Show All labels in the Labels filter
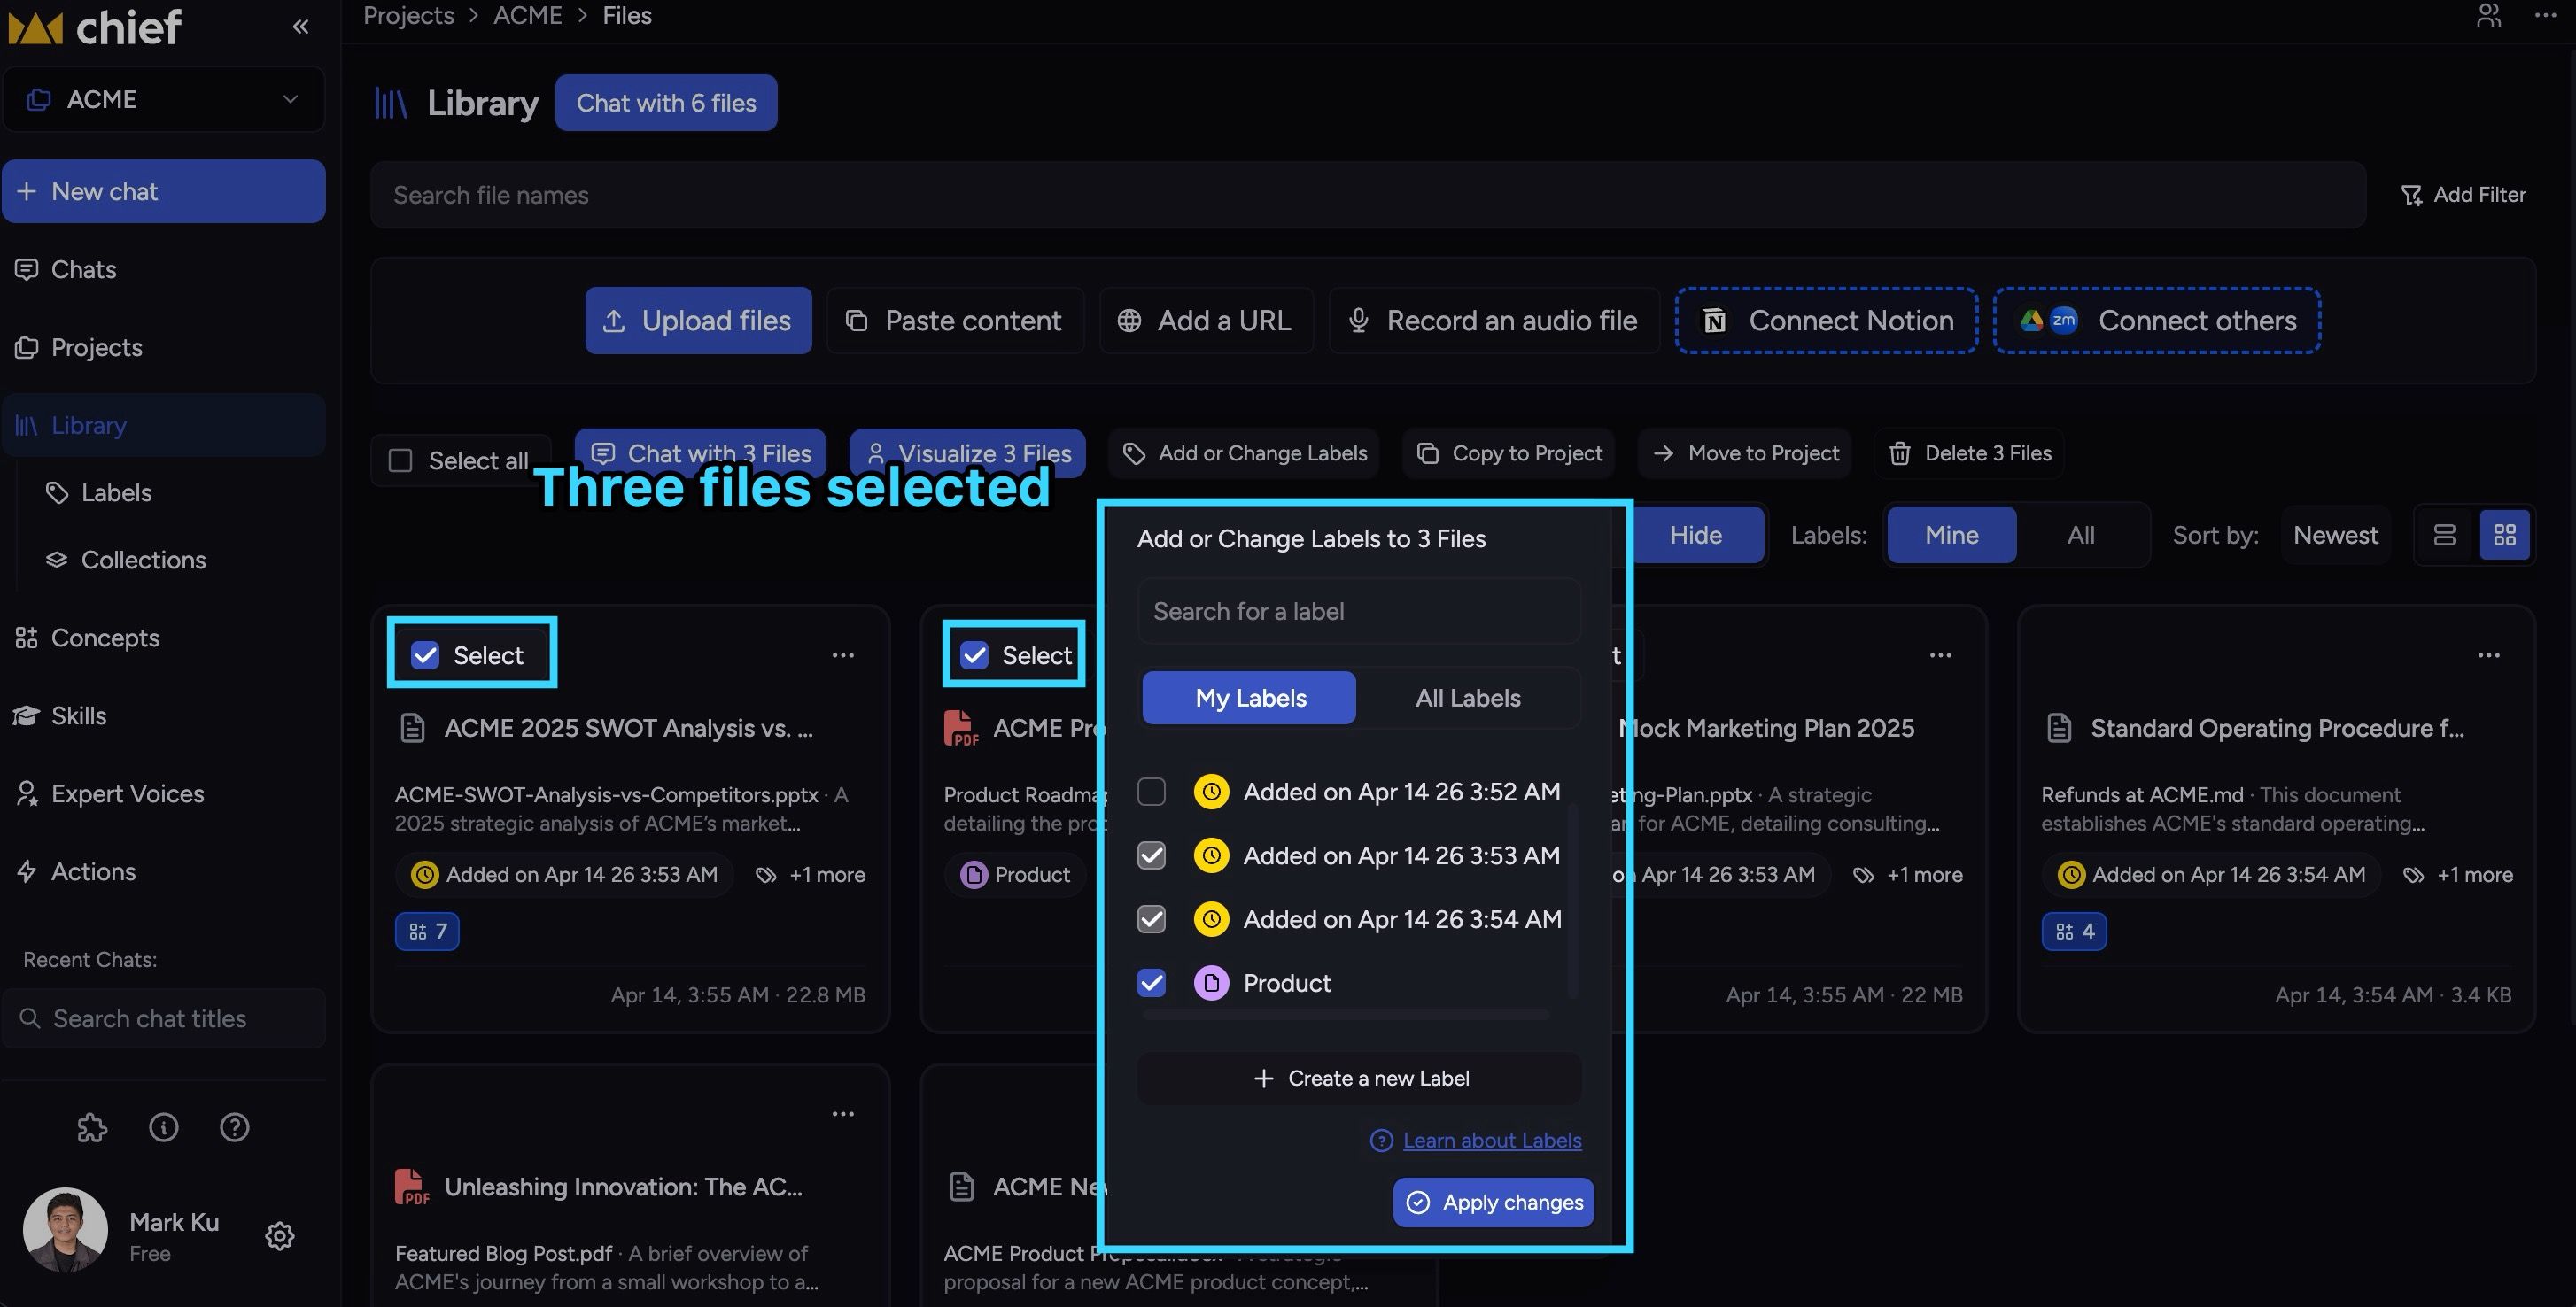The width and height of the screenshot is (2576, 1307). 2081,535
